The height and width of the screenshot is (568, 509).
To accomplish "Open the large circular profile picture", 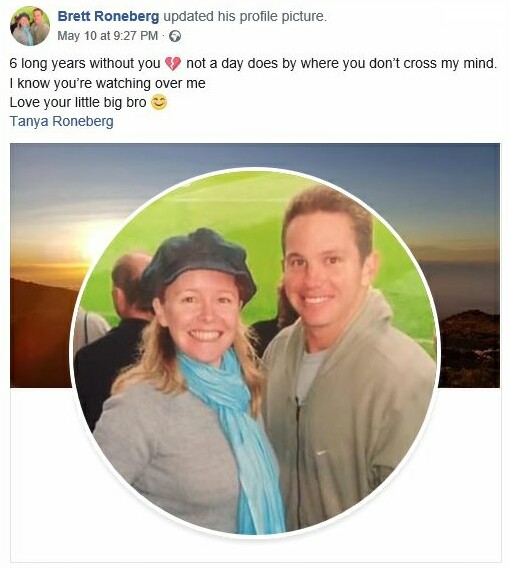I will tap(254, 352).
